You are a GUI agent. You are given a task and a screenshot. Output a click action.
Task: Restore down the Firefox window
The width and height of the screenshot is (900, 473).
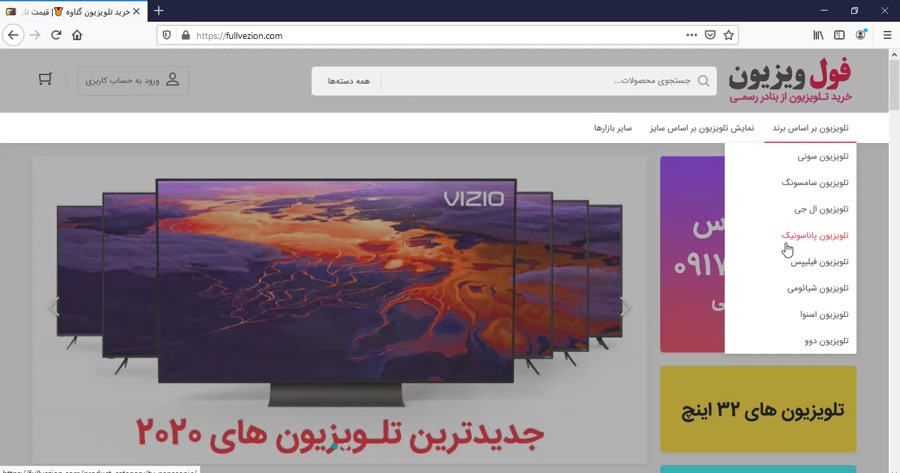(x=854, y=11)
